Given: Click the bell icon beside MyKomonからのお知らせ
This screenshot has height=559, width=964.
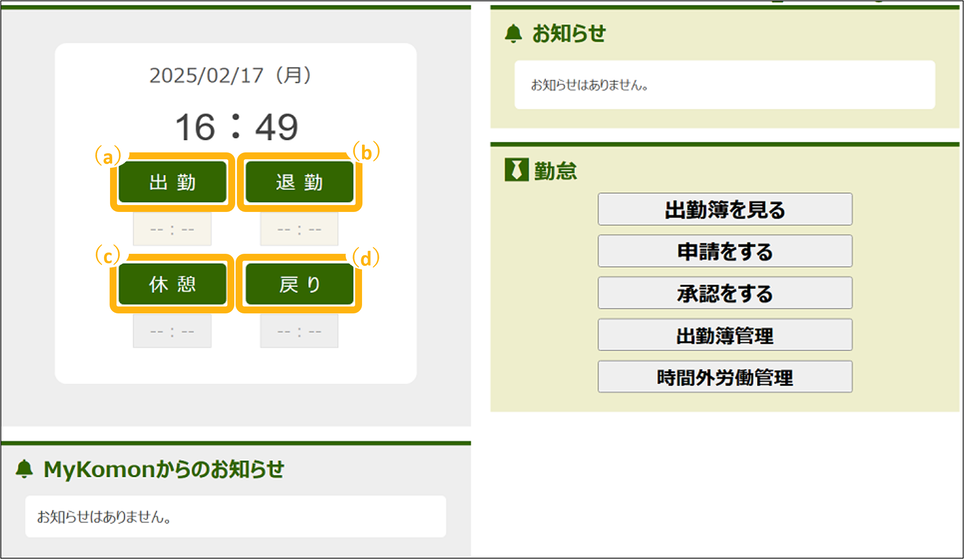Looking at the screenshot, I should (x=25, y=469).
